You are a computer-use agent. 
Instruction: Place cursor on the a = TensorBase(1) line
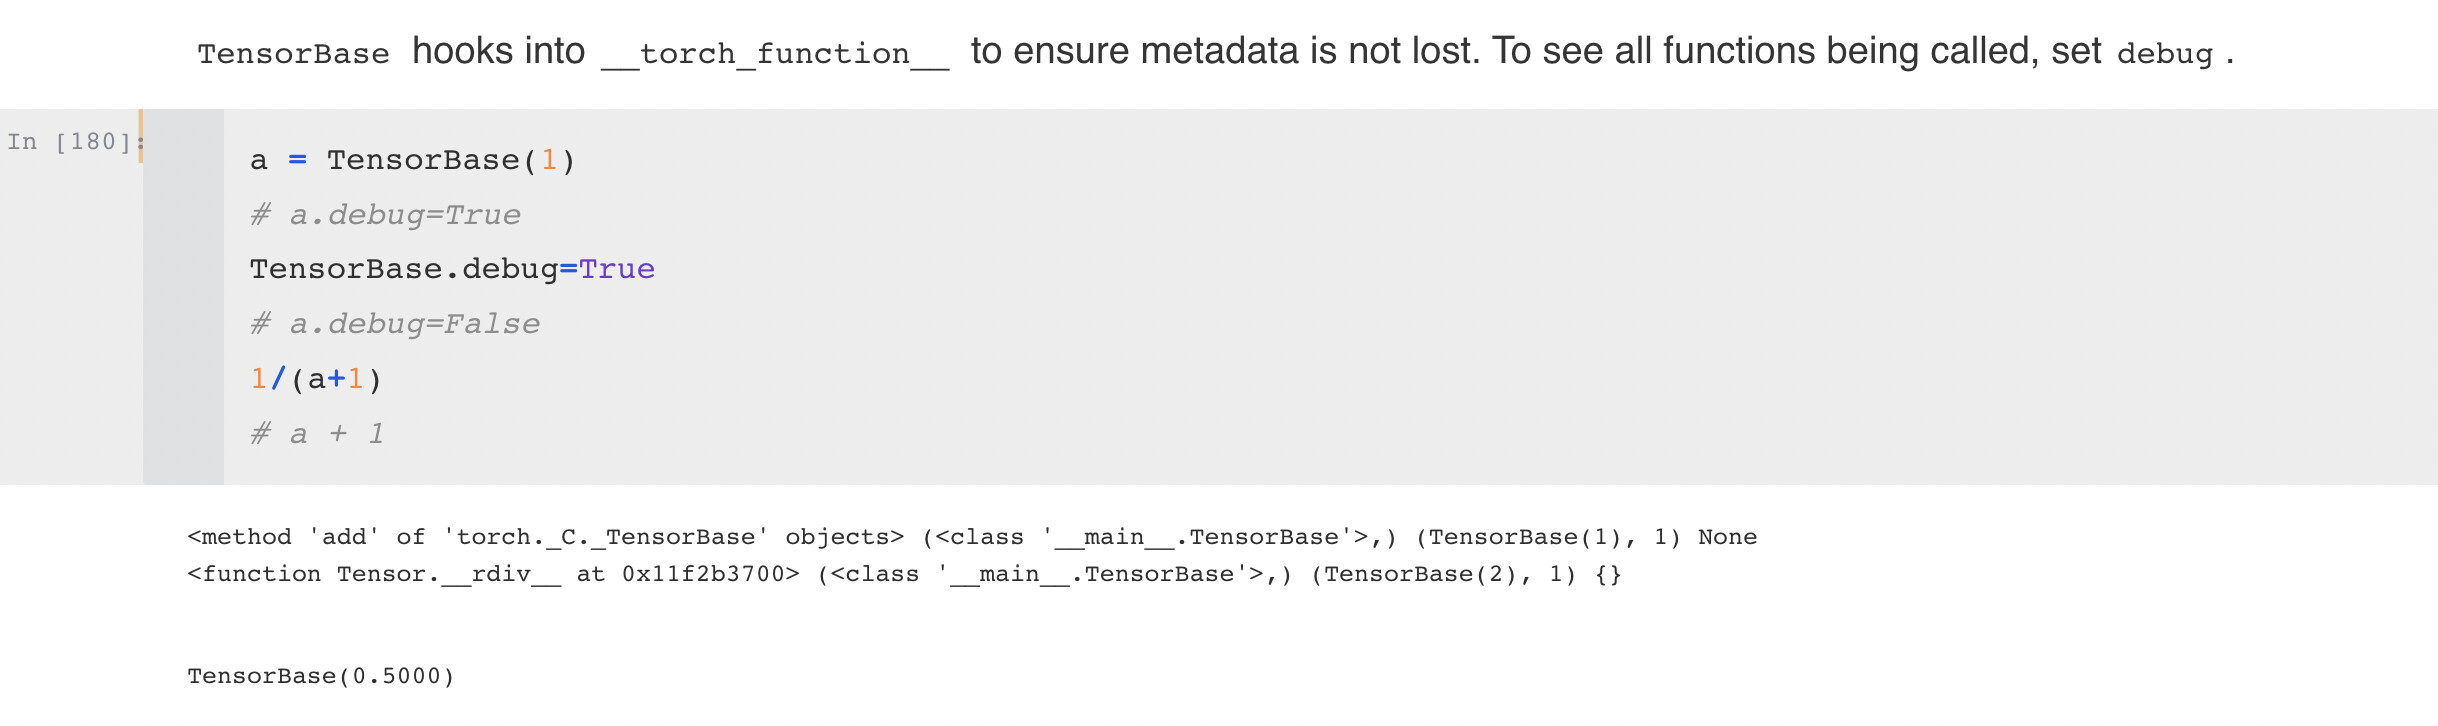click(412, 160)
